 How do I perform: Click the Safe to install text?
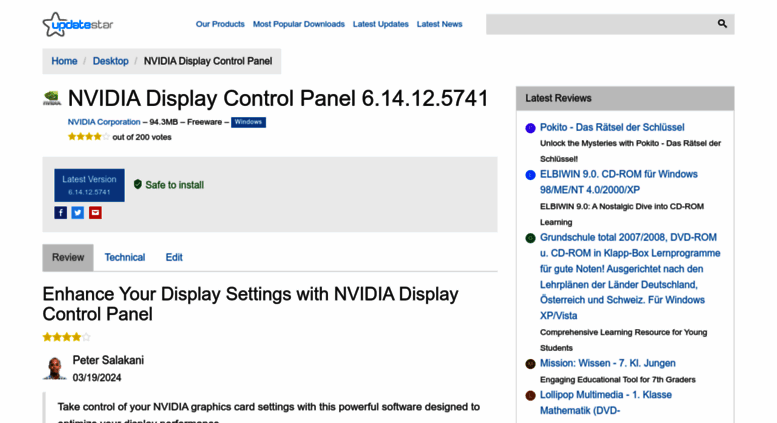[174, 185]
